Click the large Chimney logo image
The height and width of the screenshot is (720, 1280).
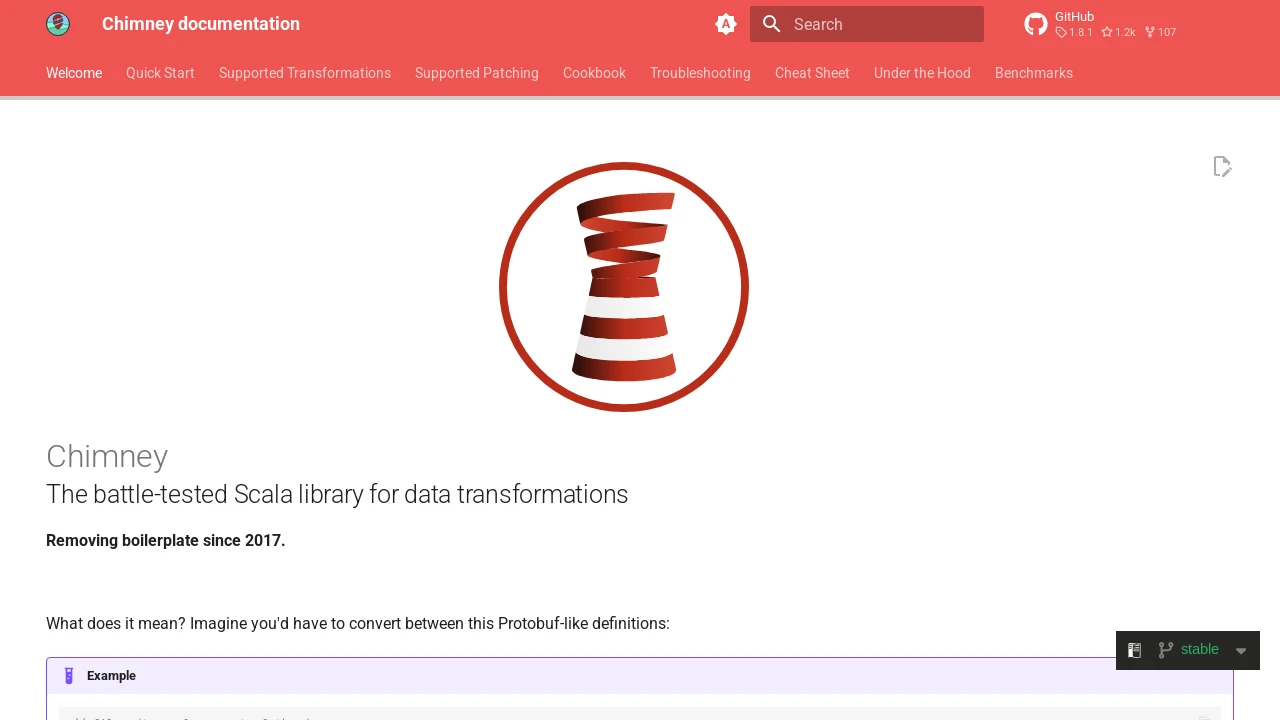pos(624,287)
